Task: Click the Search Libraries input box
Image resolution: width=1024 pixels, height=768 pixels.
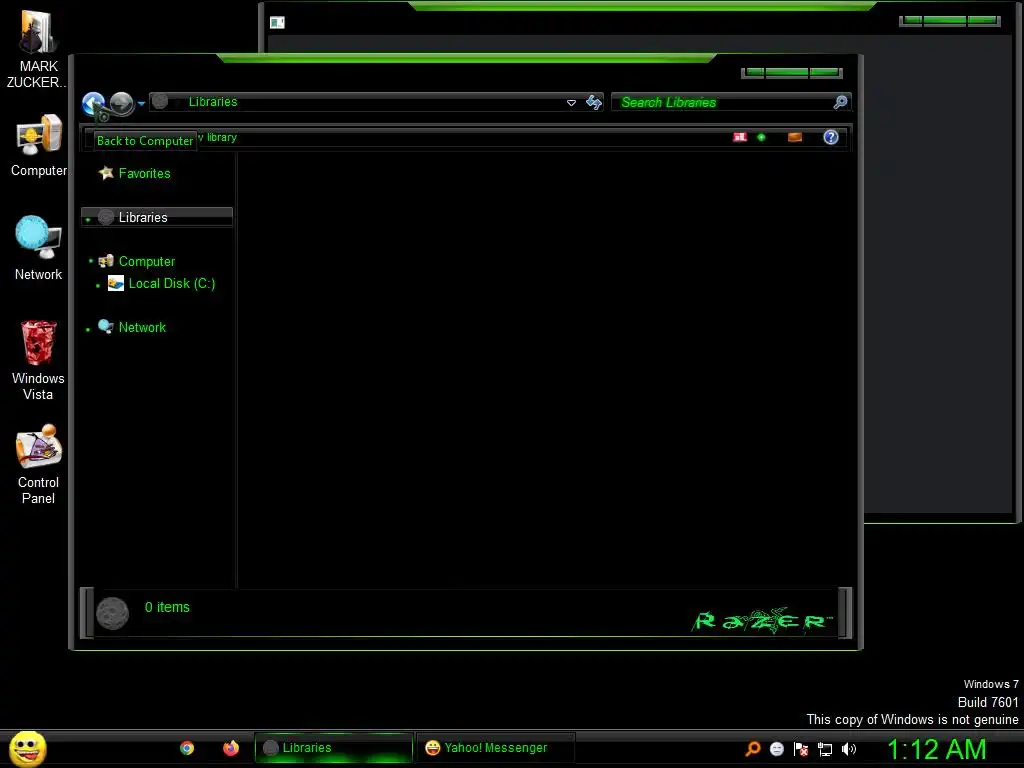Action: [722, 102]
